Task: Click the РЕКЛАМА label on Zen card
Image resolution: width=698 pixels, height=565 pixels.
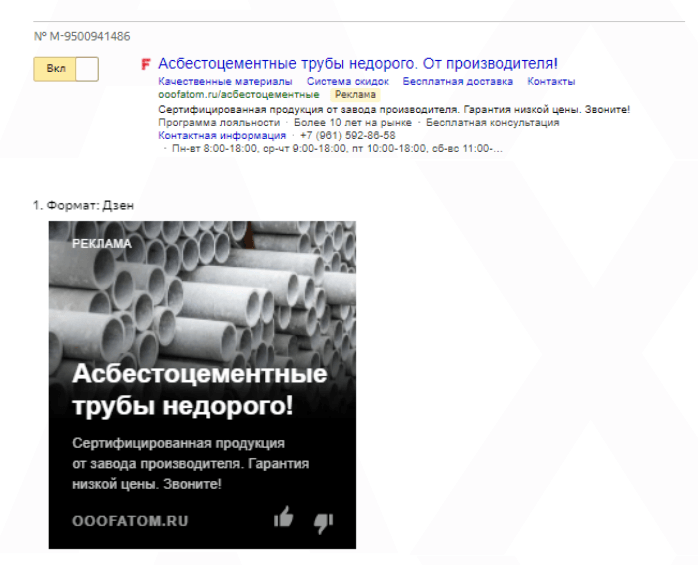Action: (x=102, y=244)
